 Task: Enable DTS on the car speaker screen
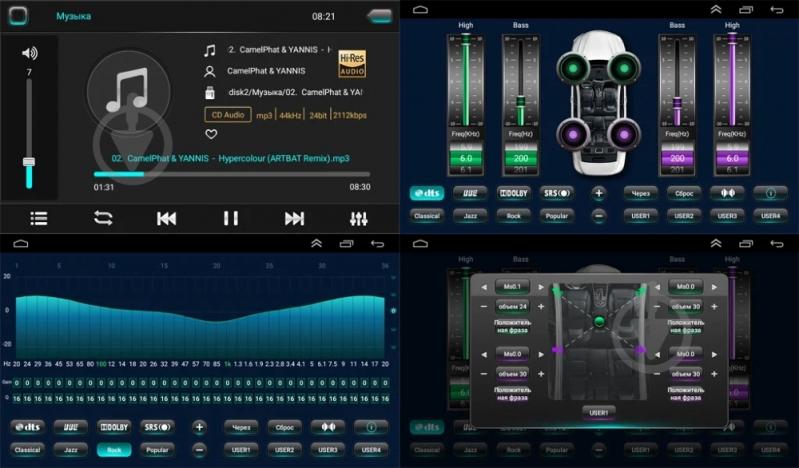pos(427,193)
